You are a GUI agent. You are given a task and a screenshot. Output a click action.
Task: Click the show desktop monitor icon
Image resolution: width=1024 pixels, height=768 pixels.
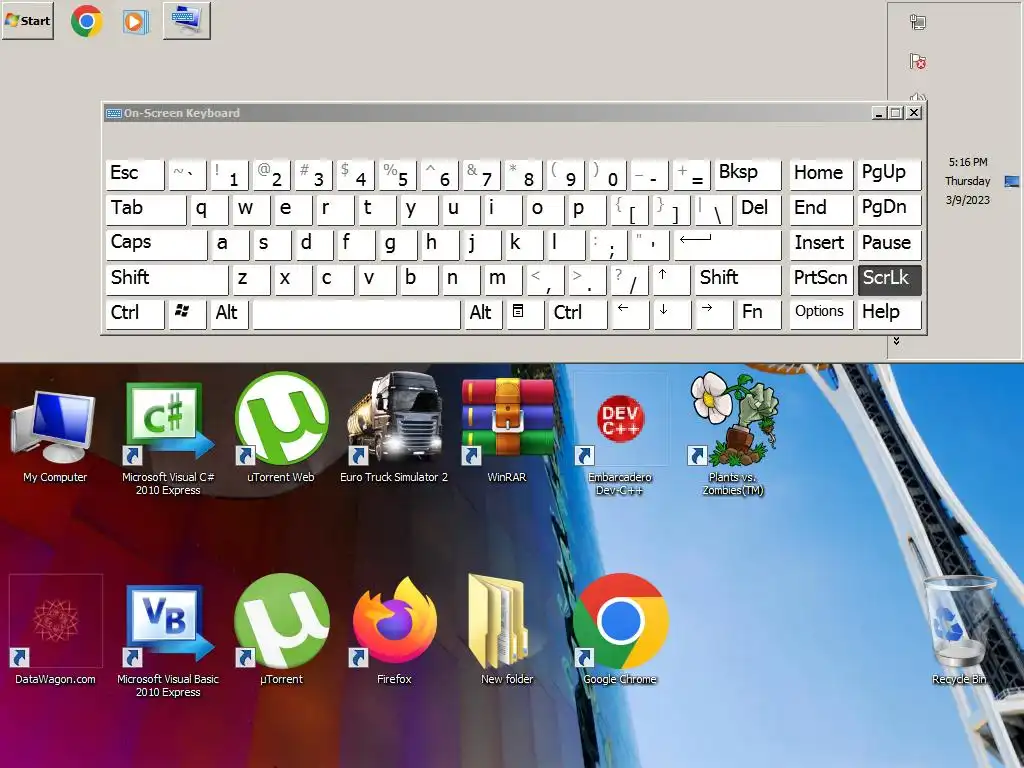(x=1012, y=181)
